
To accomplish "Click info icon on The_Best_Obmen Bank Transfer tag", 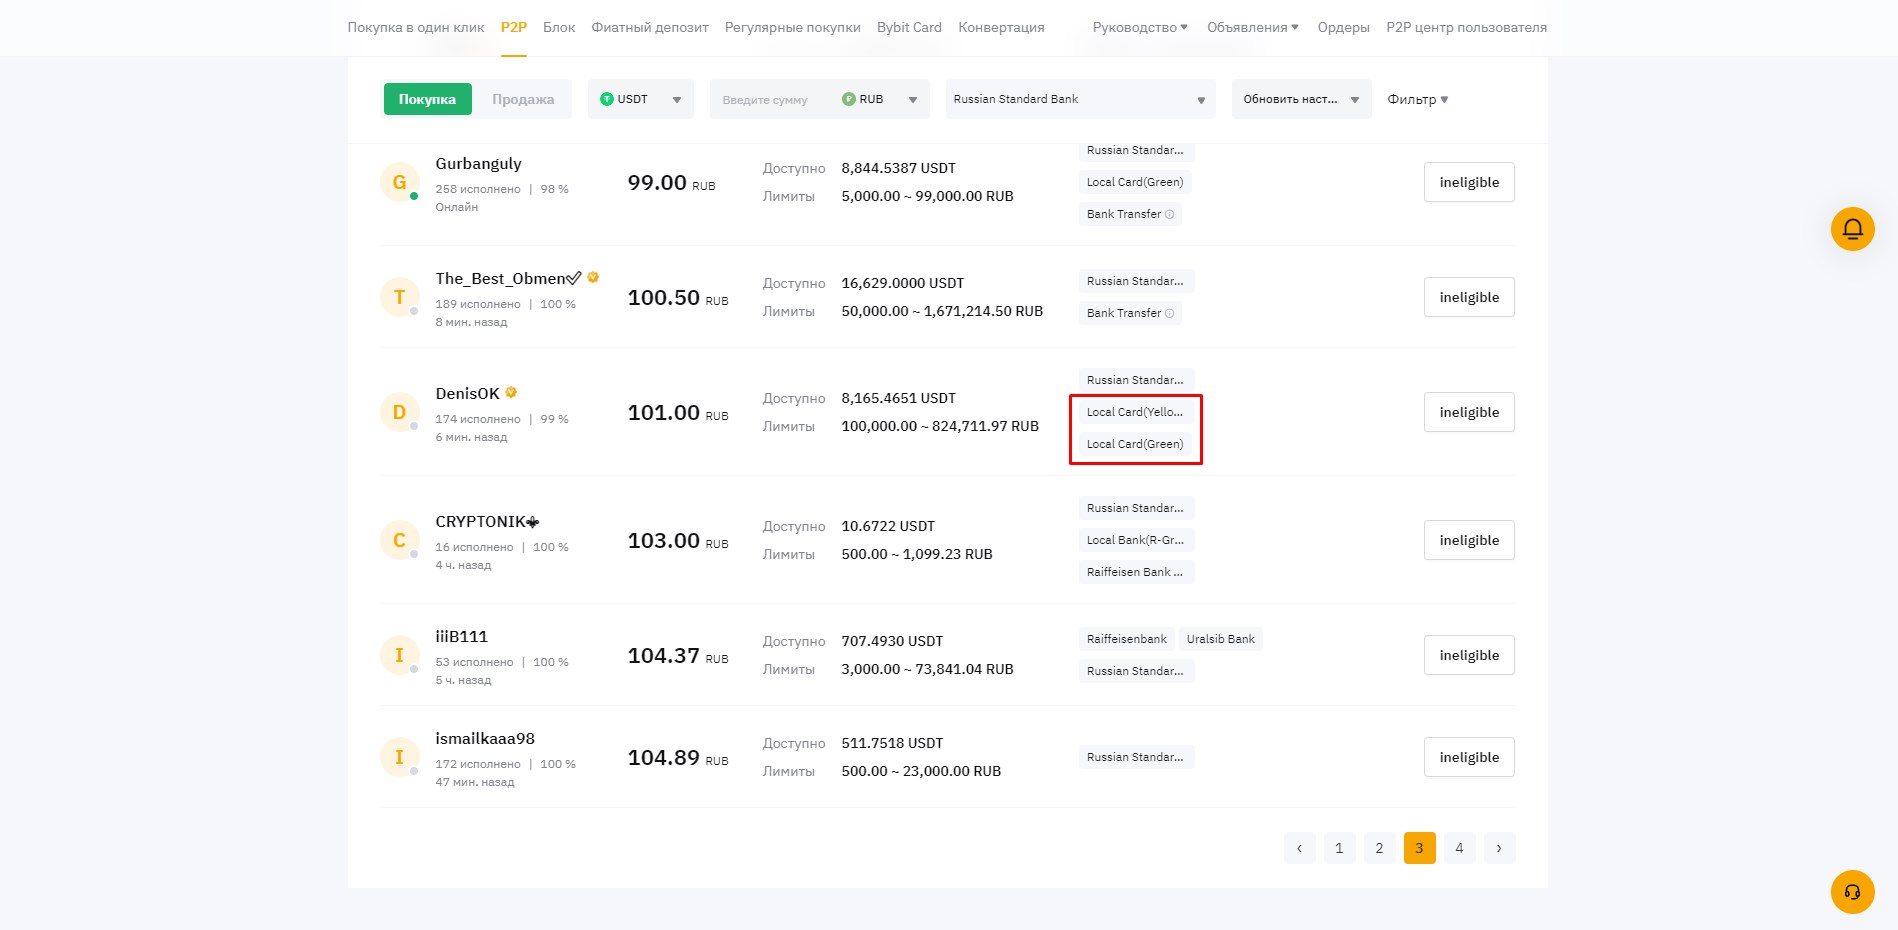I will pos(1169,313).
